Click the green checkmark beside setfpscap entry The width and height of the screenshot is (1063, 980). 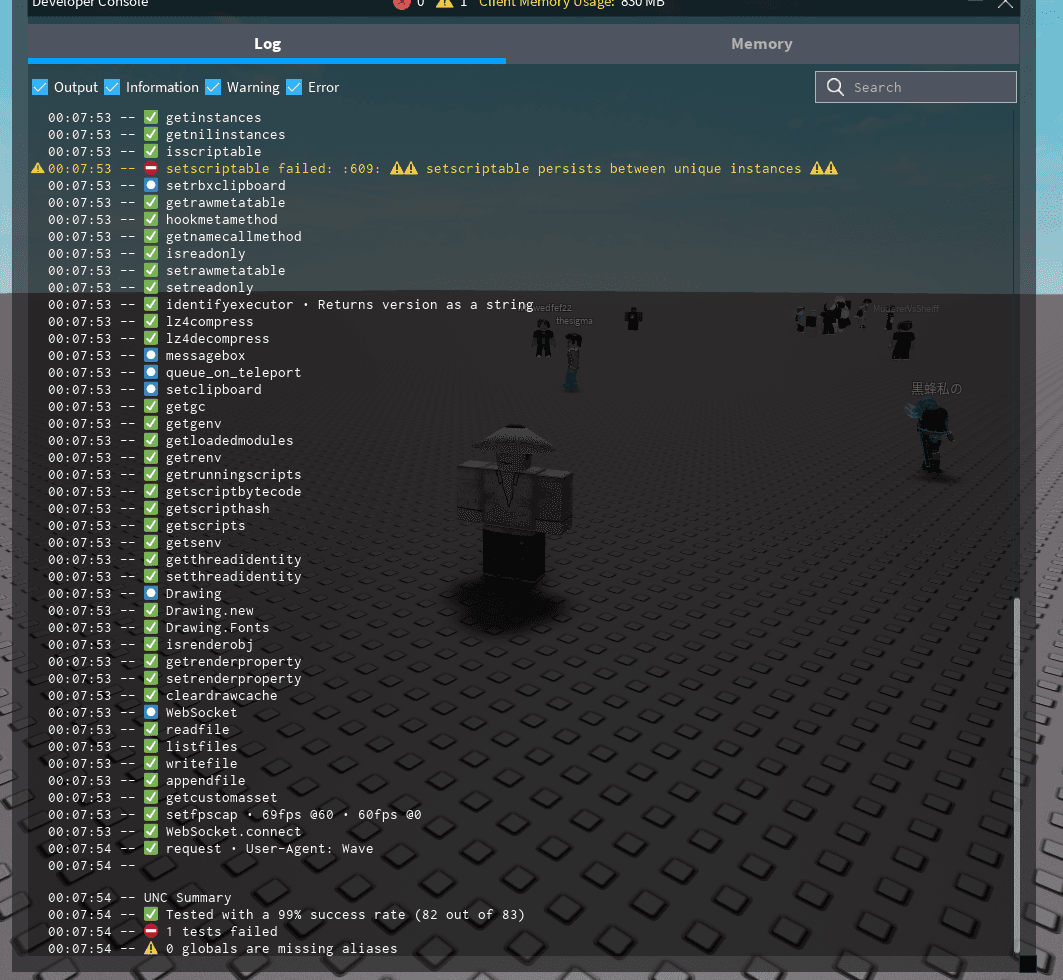150,814
